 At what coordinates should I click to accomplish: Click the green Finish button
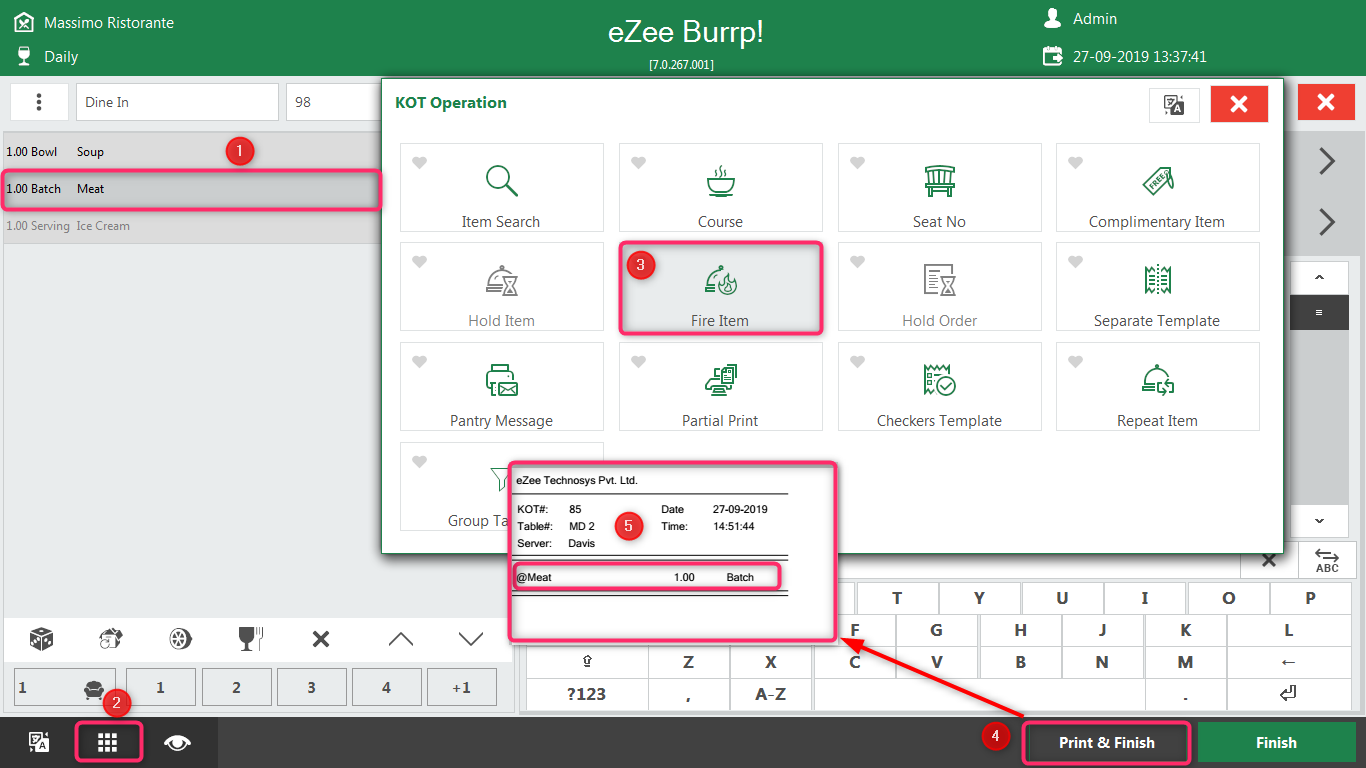(x=1276, y=743)
